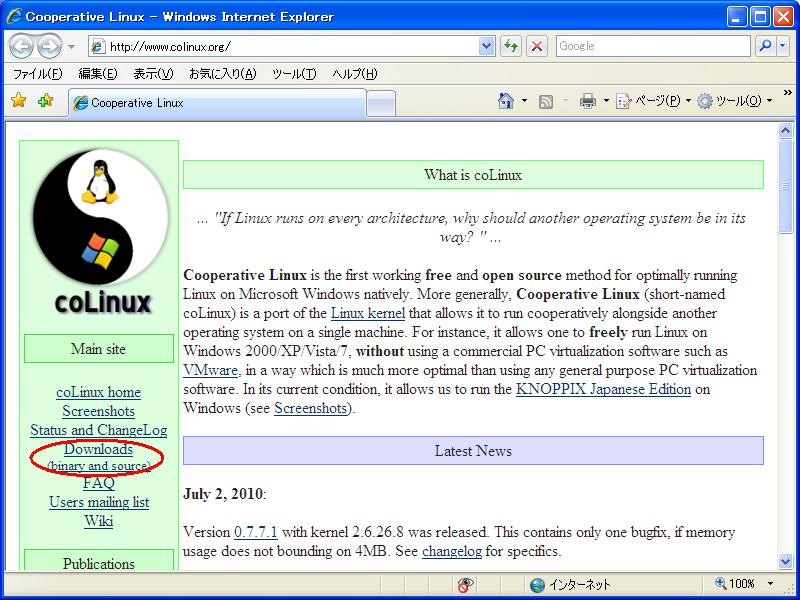Click the Screenshots link in the paragraph

pyautogui.click(x=311, y=408)
